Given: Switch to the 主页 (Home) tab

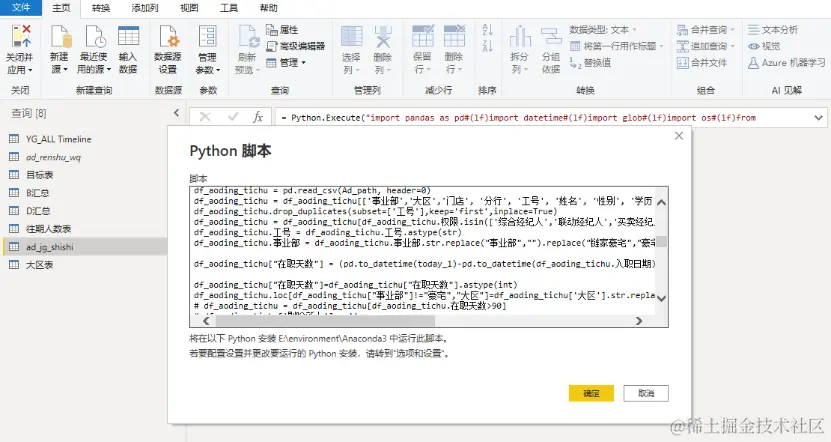Looking at the screenshot, I should pyautogui.click(x=61, y=8).
